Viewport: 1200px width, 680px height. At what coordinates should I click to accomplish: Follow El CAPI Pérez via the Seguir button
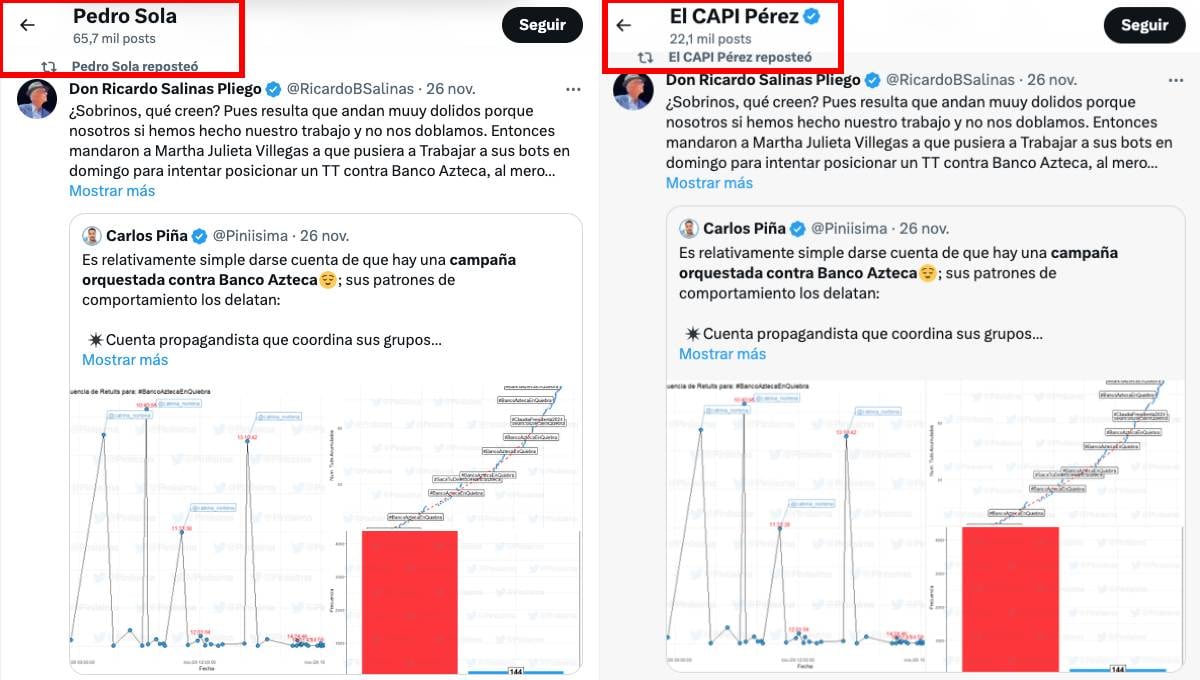click(x=1145, y=24)
